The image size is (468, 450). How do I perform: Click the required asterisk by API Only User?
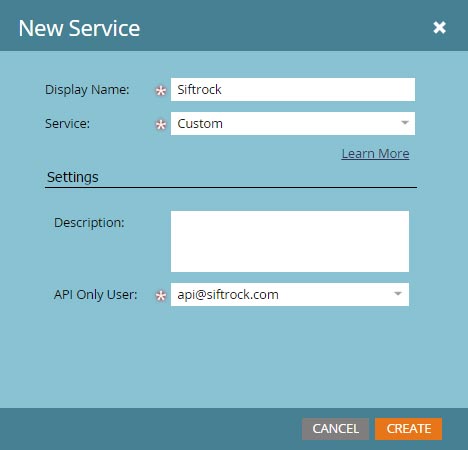pyautogui.click(x=161, y=295)
